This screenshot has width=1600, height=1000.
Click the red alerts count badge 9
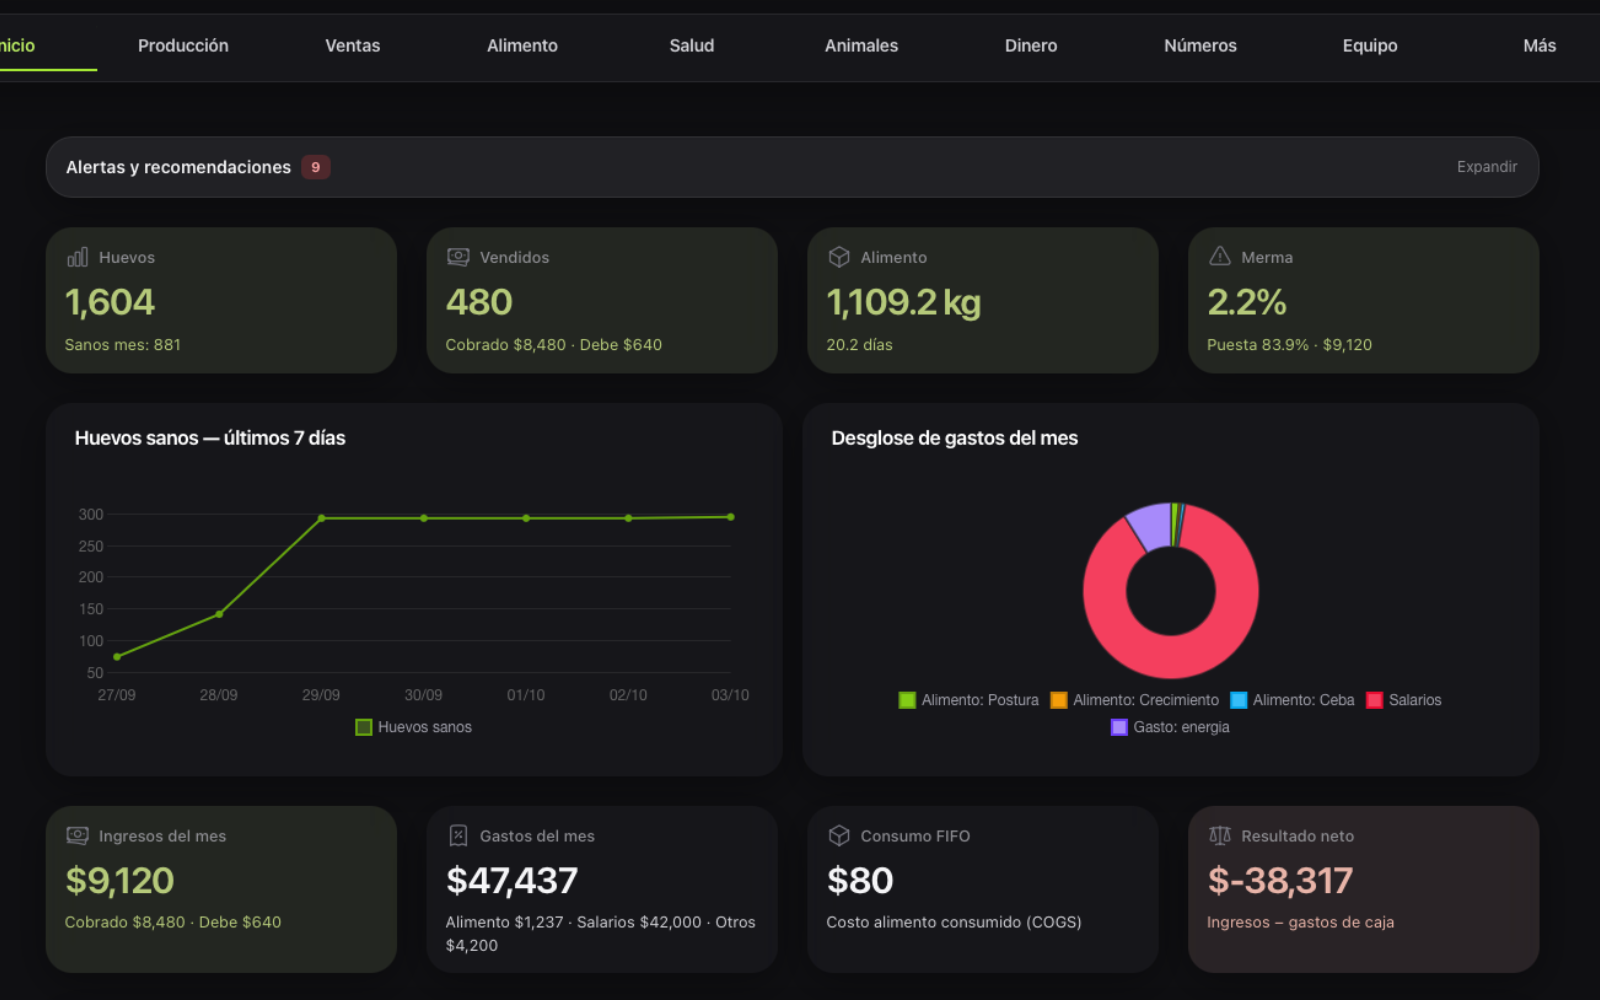coord(315,167)
